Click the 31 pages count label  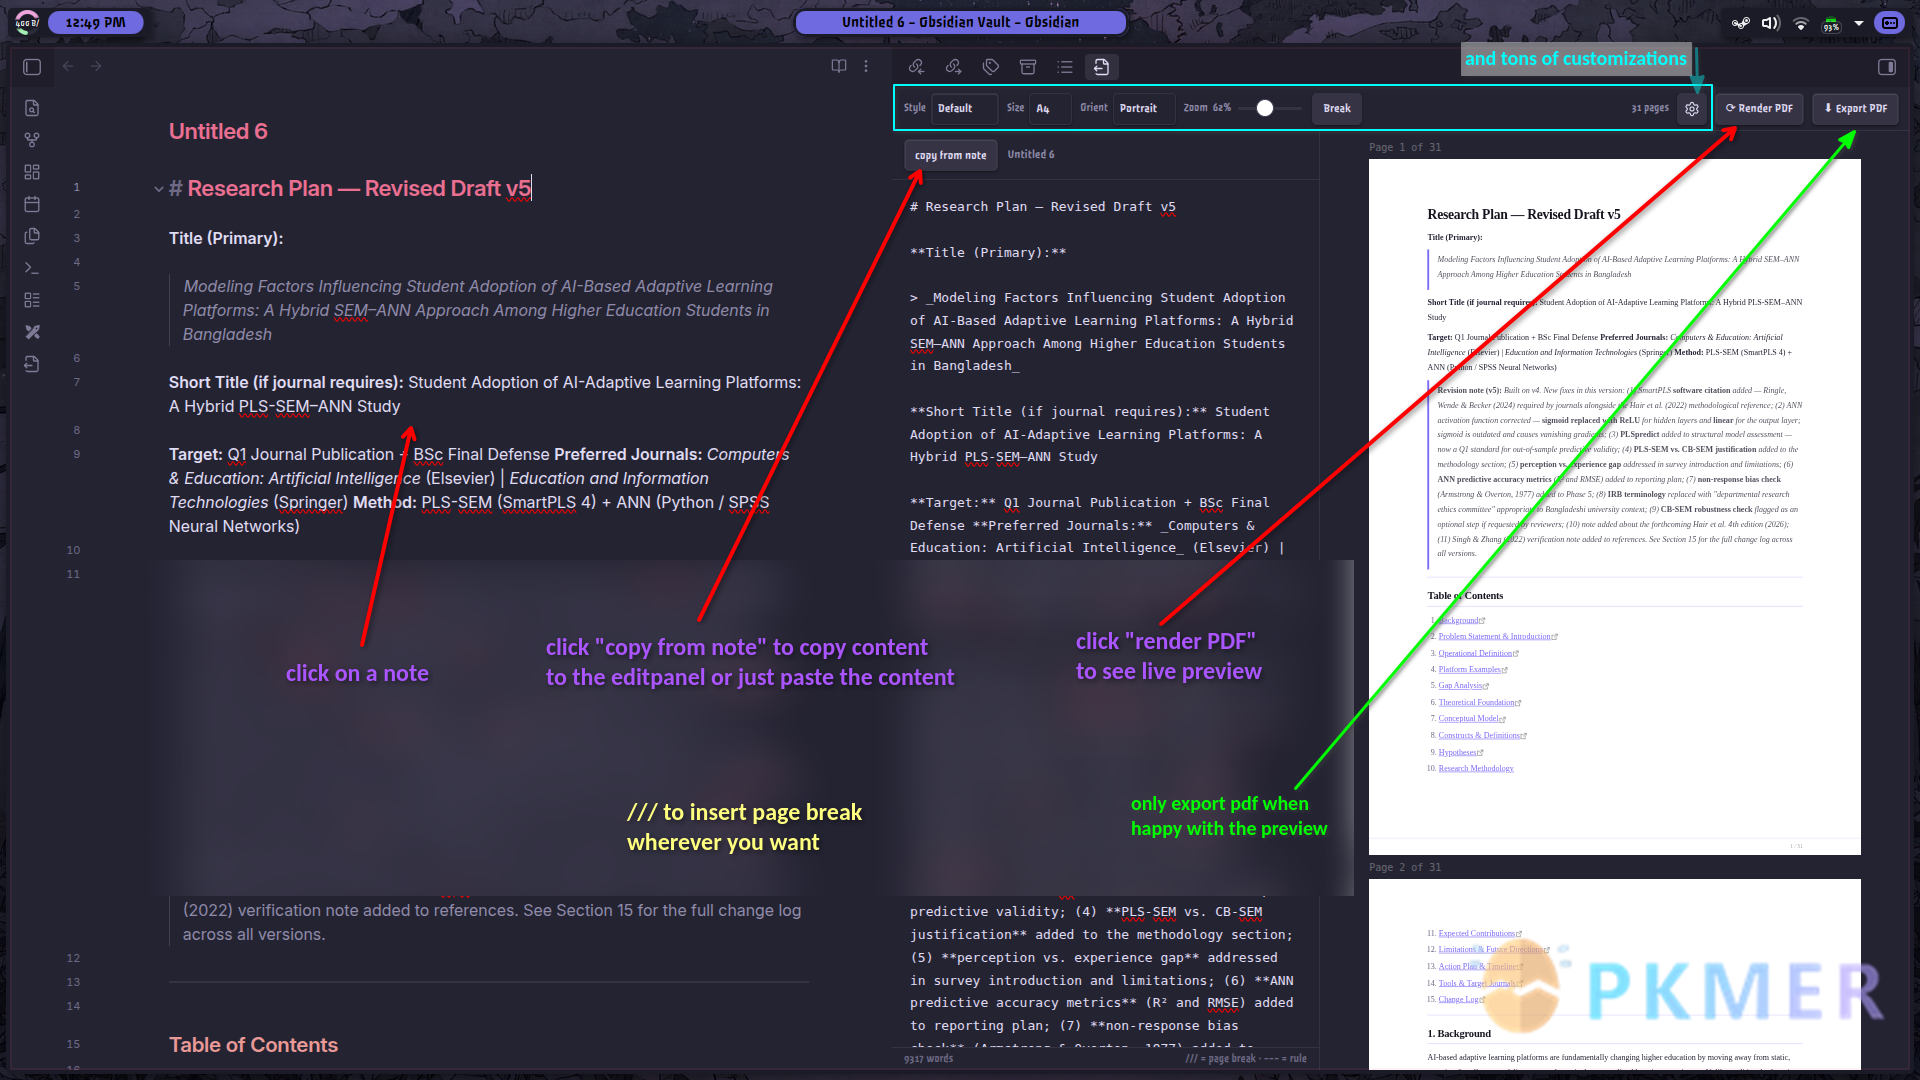tap(1649, 108)
